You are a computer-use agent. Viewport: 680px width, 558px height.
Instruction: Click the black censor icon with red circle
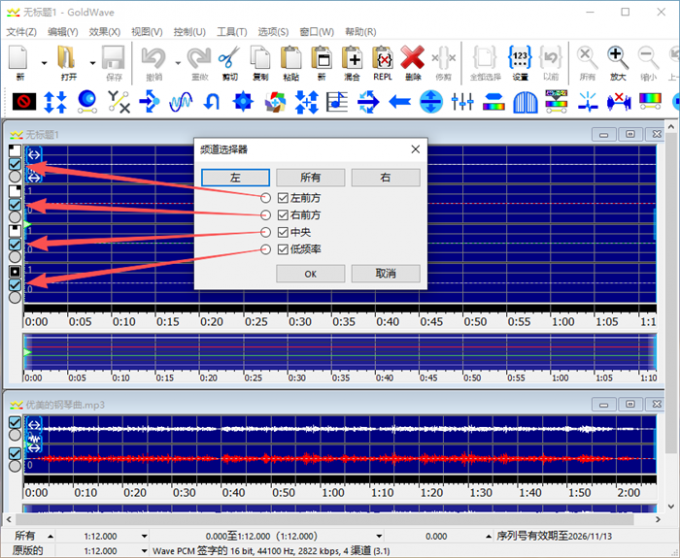(24, 102)
